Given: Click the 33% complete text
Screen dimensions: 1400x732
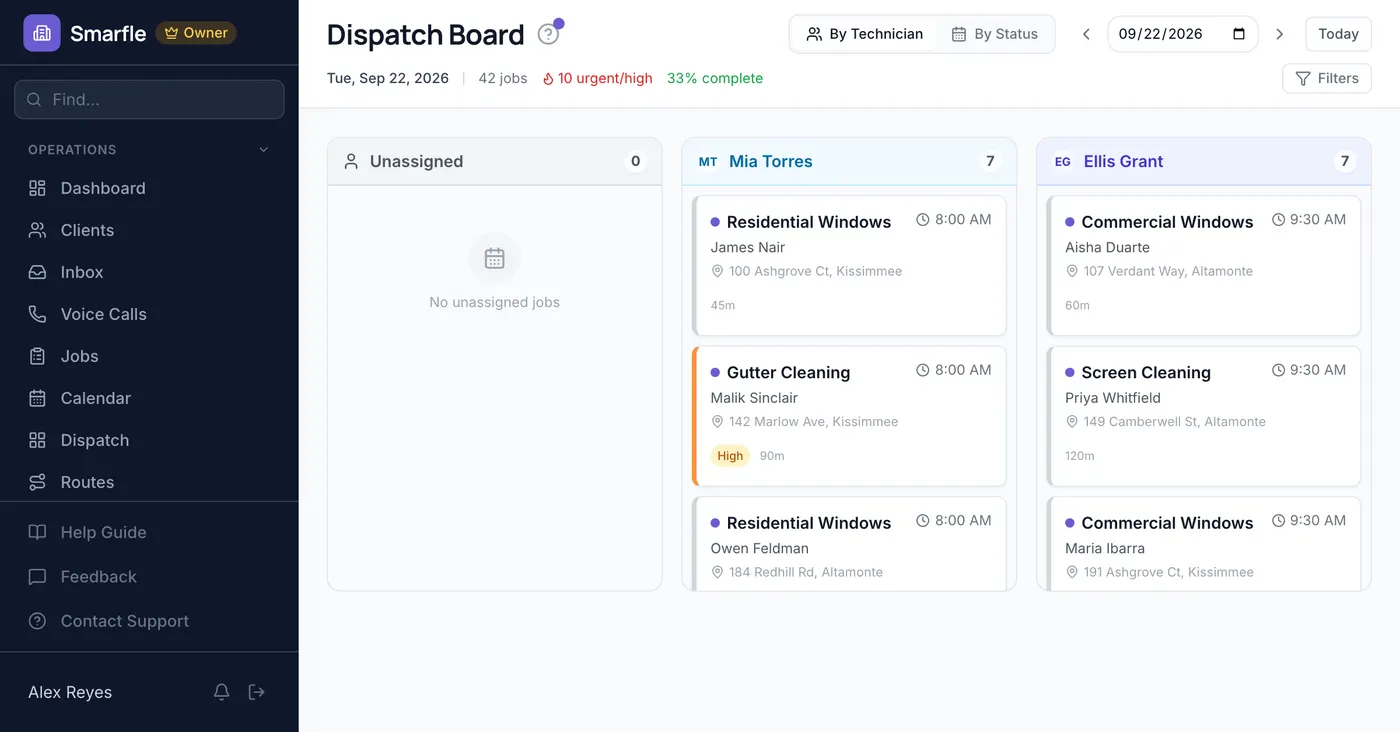Looking at the screenshot, I should click(x=715, y=78).
